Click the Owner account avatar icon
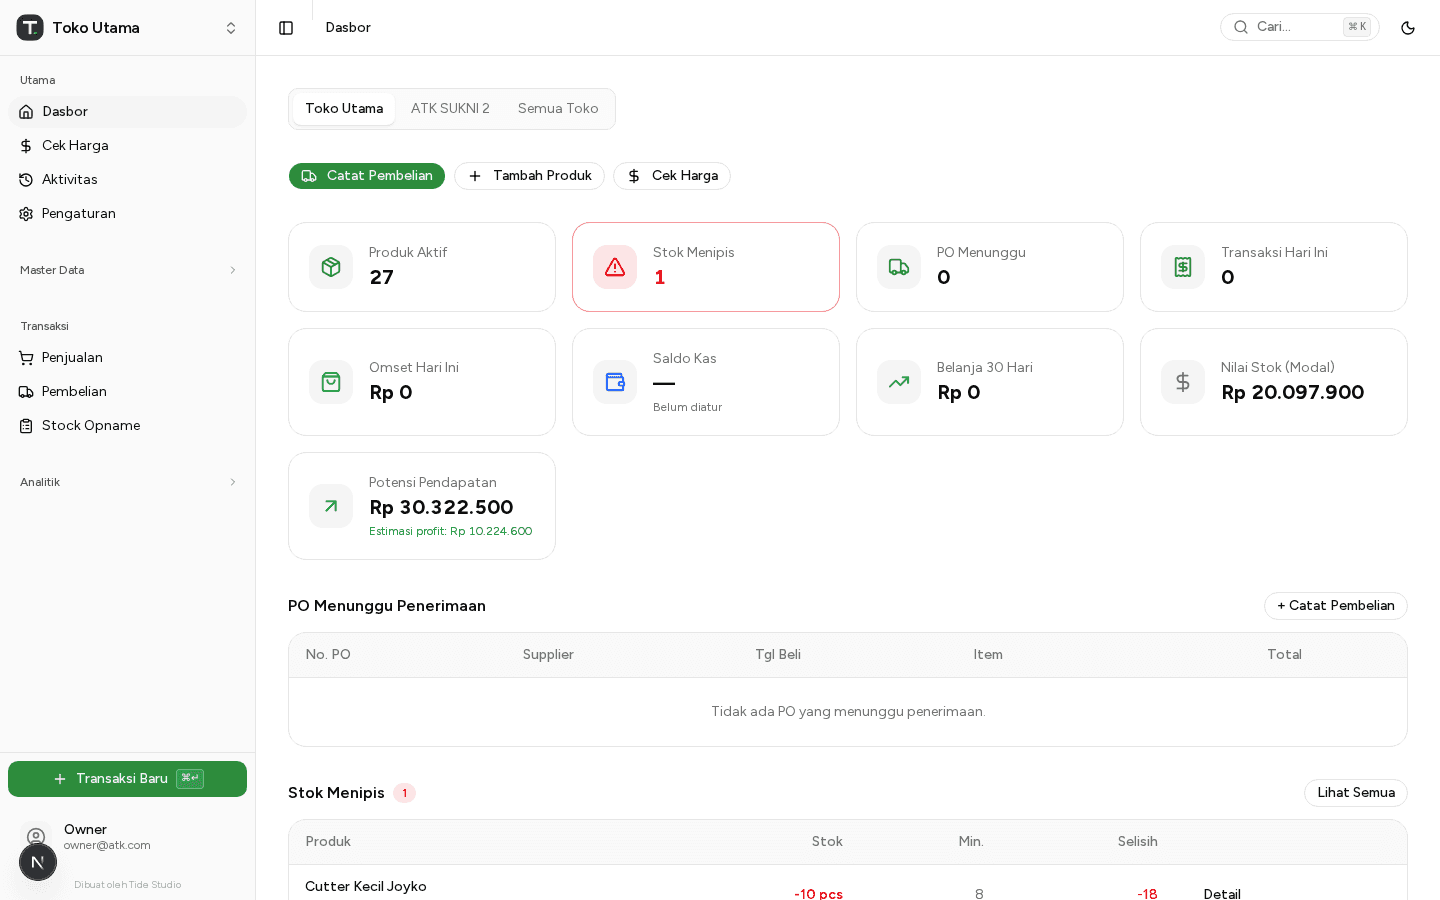Screen dimensions: 1440x900 pyautogui.click(x=36, y=837)
